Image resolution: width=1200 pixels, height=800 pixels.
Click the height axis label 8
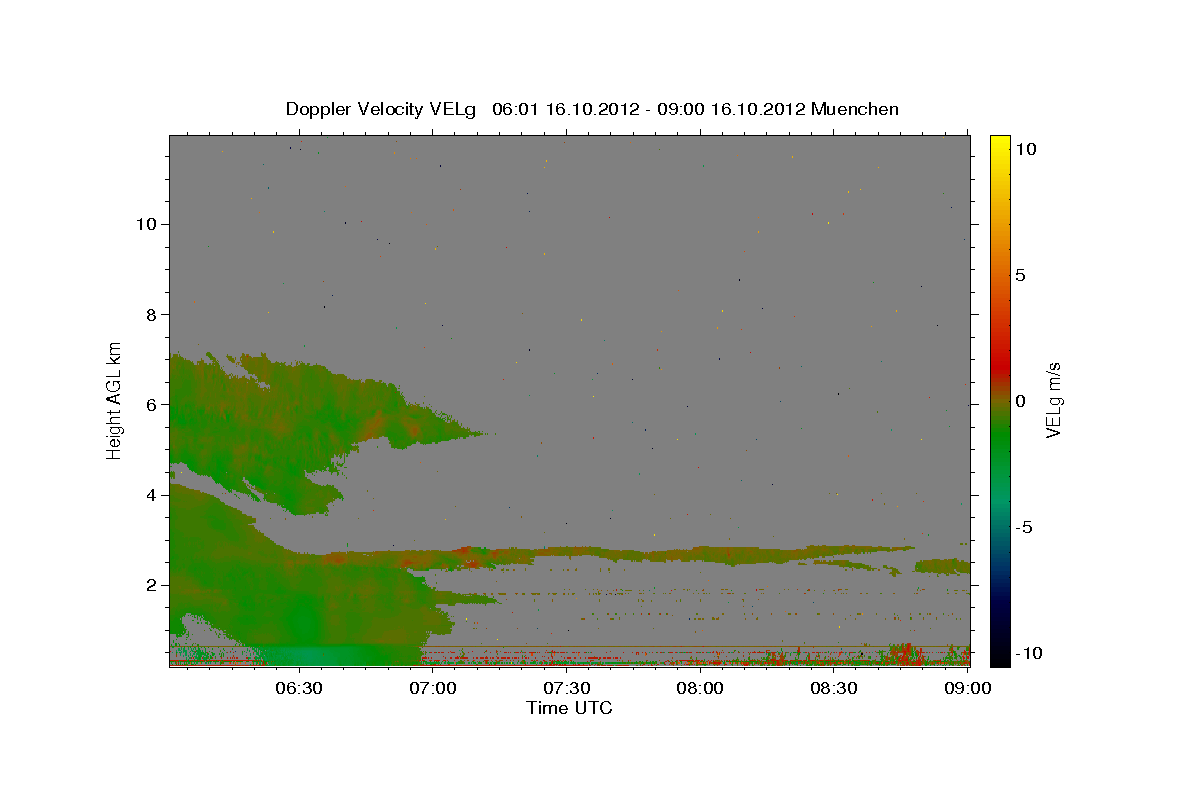pyautogui.click(x=151, y=314)
